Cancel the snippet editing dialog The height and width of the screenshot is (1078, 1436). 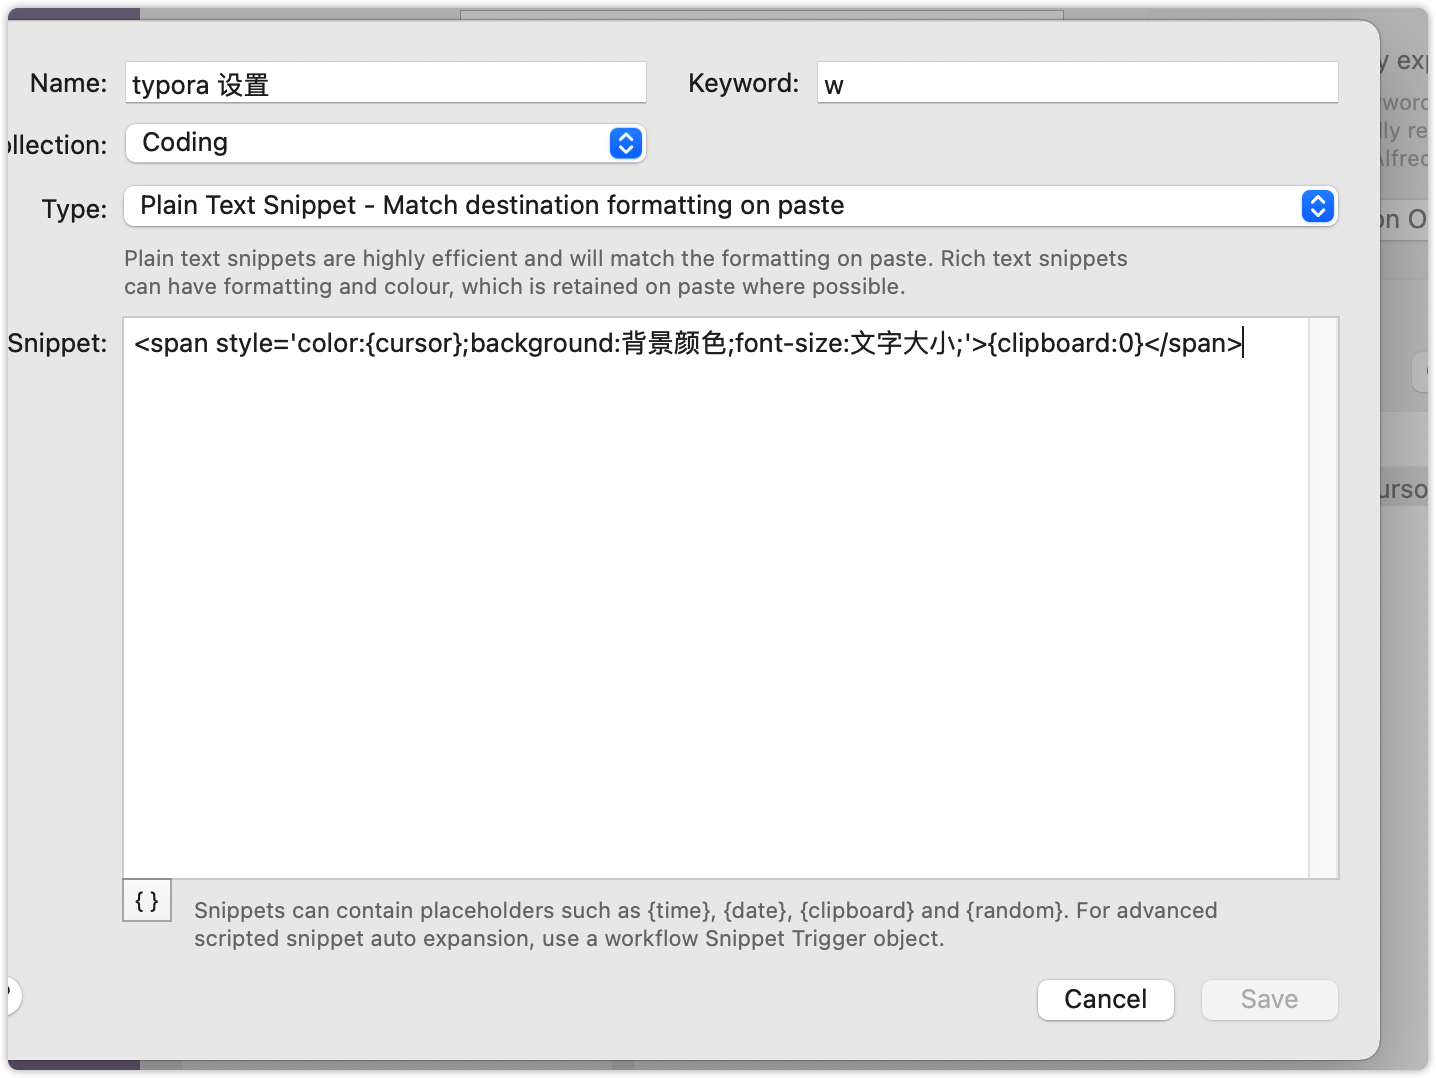(x=1105, y=1000)
